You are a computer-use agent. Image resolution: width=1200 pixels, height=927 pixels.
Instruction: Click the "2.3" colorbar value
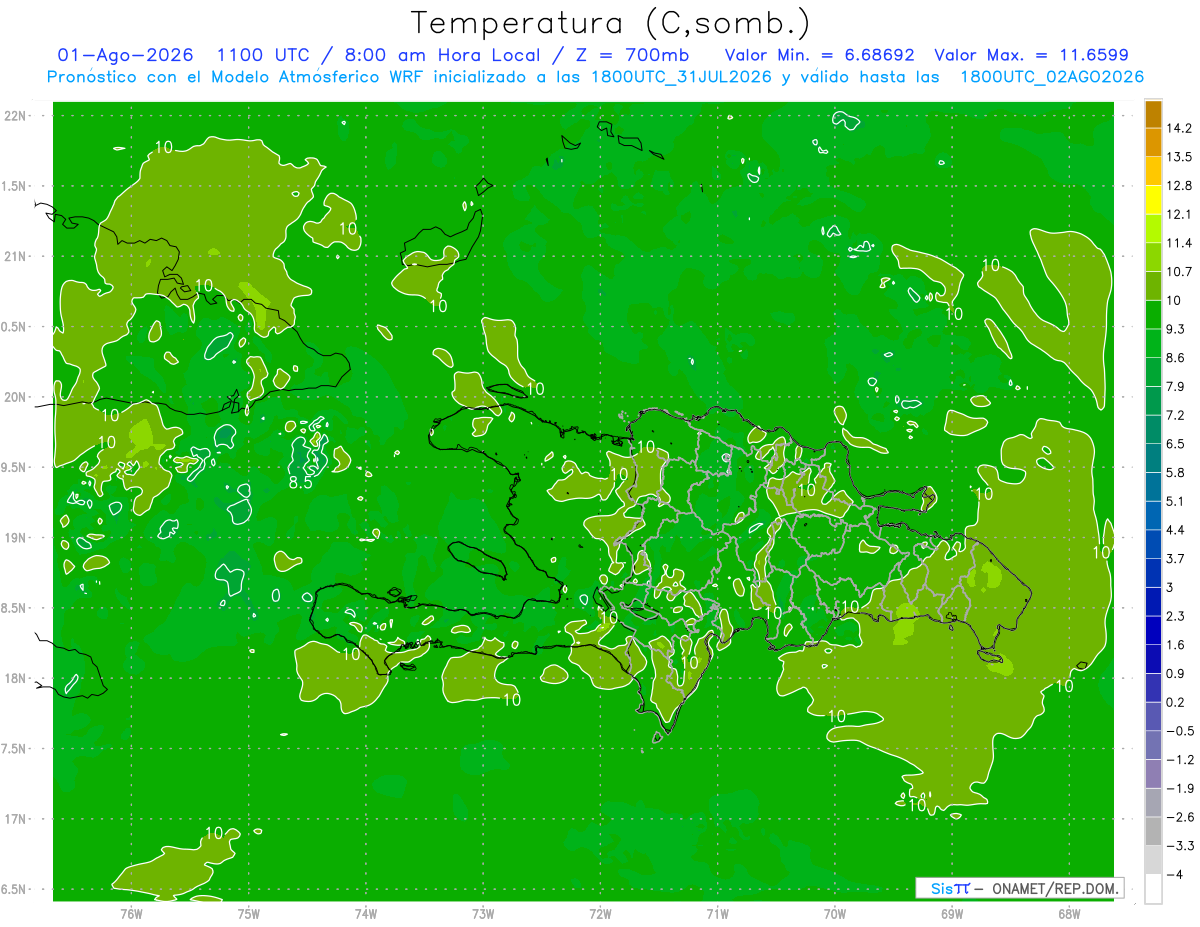pyautogui.click(x=1176, y=616)
